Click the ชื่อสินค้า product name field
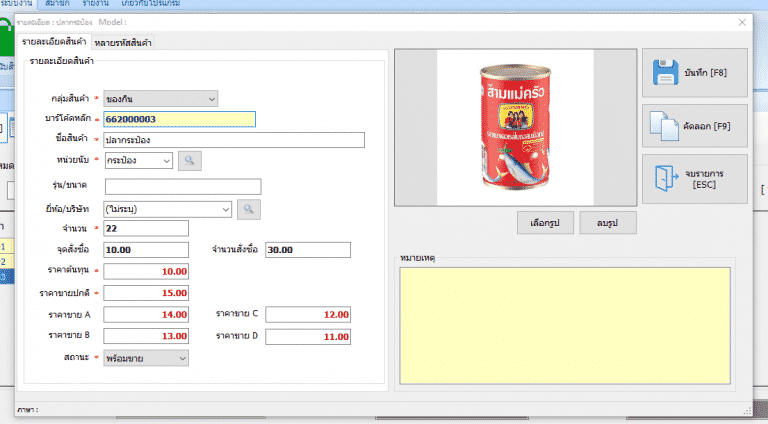Screen dimensions: 768x424 coord(233,140)
